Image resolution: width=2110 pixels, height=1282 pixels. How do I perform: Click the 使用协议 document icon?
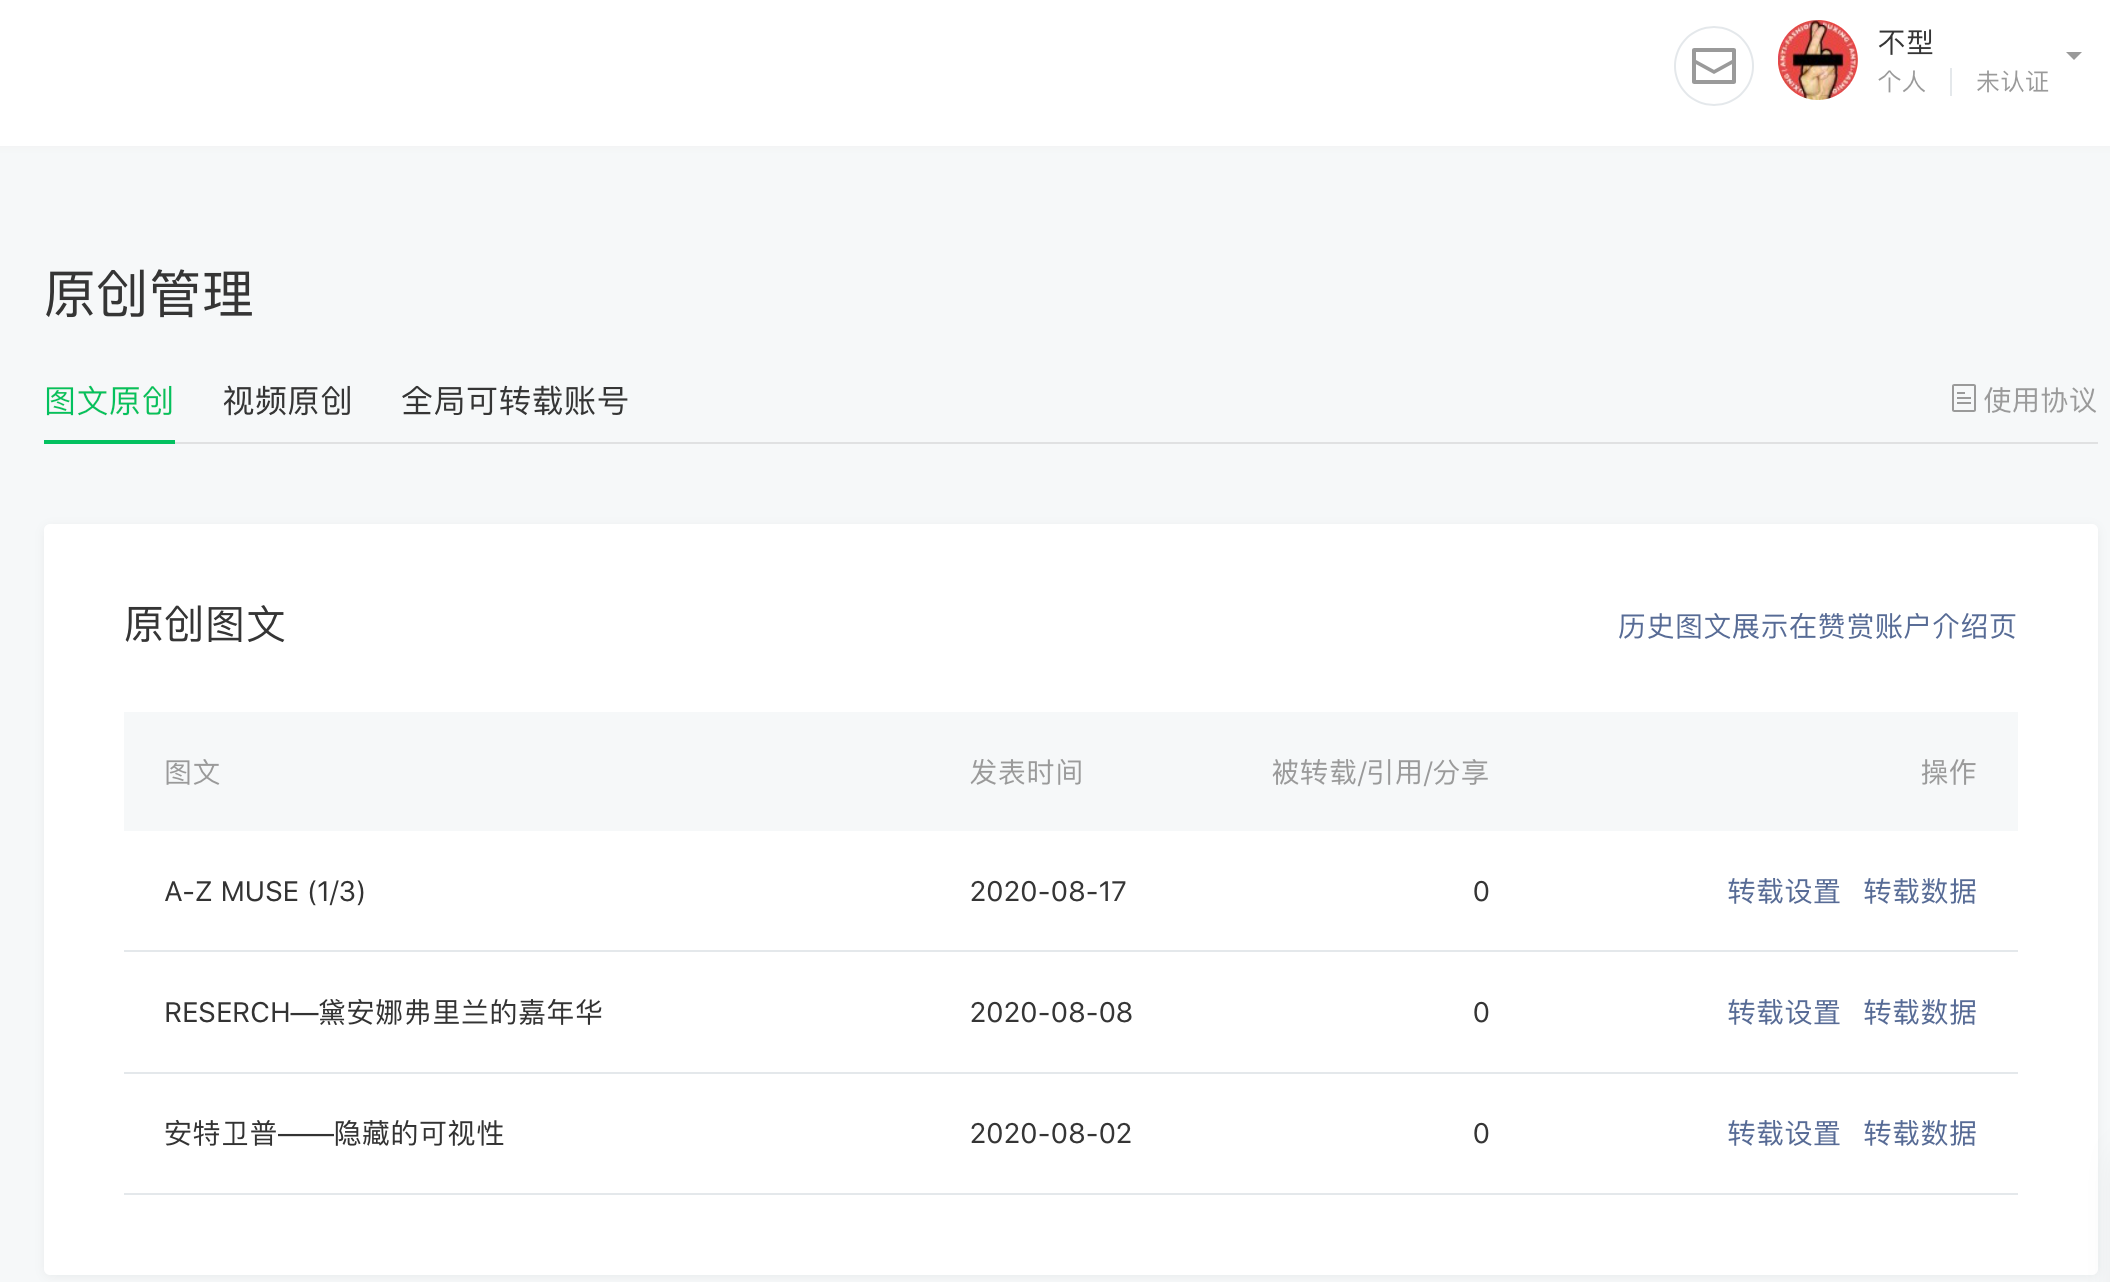(1963, 399)
